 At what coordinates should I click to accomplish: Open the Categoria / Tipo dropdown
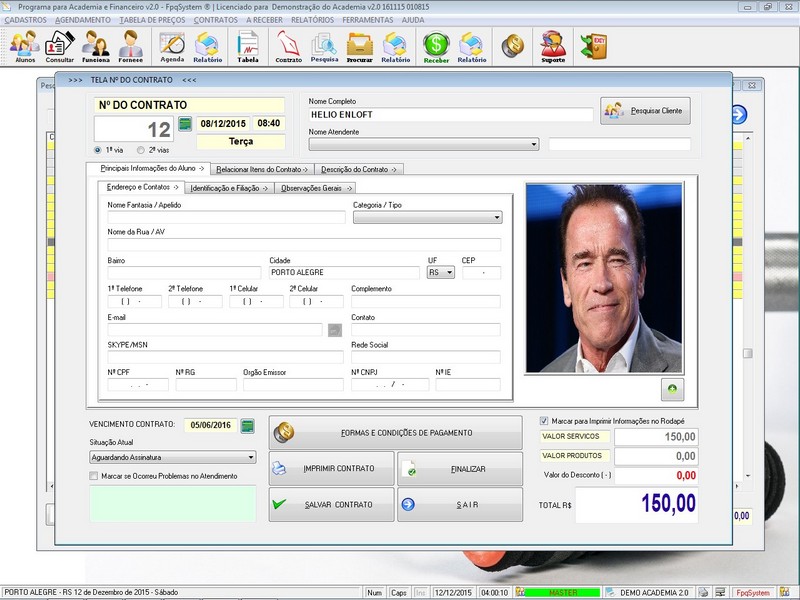pos(496,217)
